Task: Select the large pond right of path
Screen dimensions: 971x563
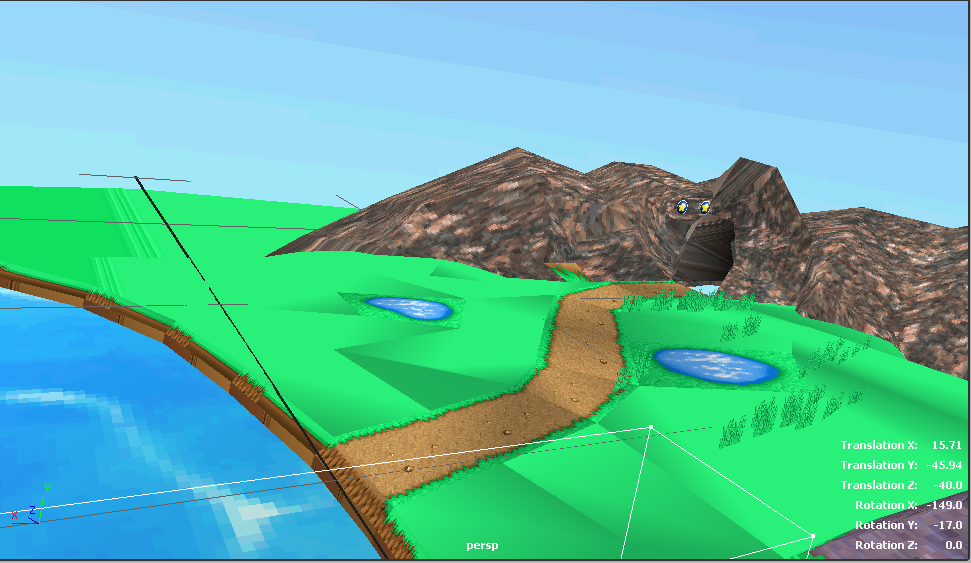Action: [714, 366]
